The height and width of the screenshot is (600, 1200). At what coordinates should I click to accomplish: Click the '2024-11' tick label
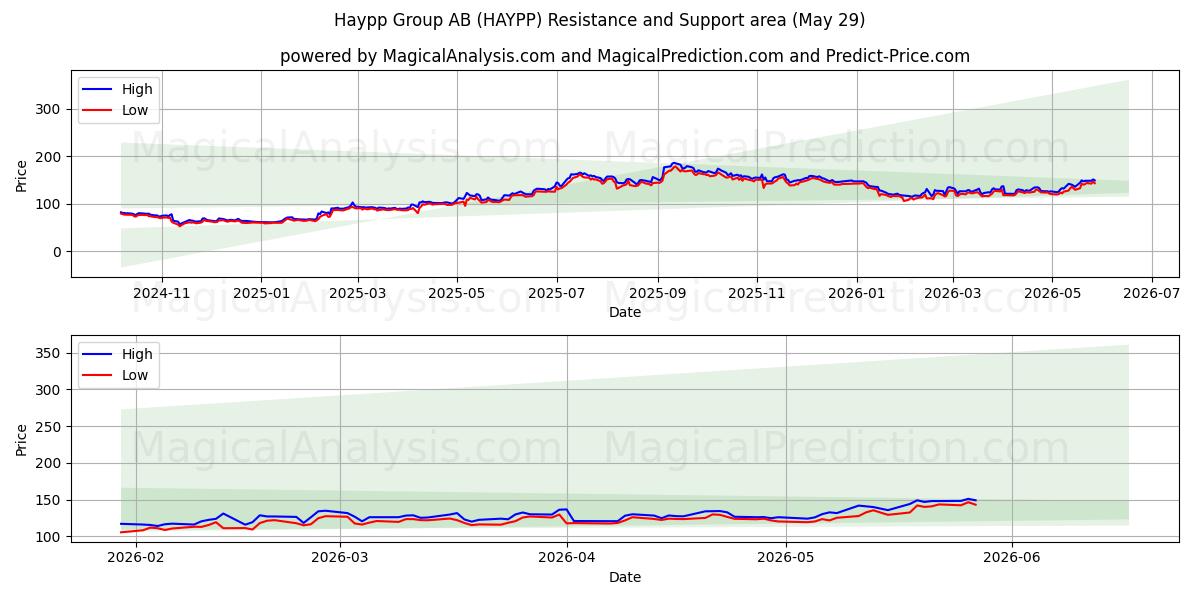pos(162,294)
